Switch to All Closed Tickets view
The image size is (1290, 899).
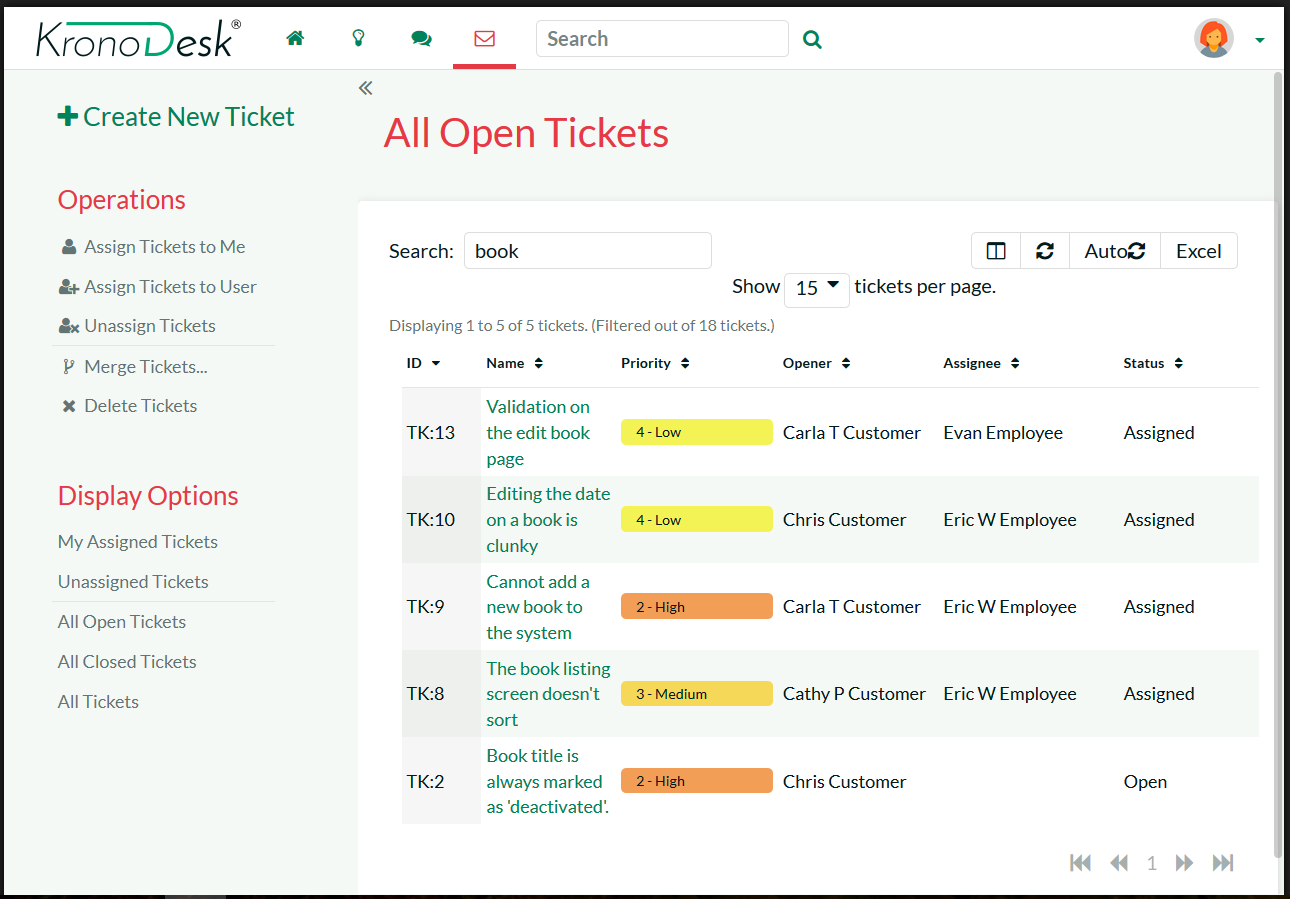click(127, 662)
